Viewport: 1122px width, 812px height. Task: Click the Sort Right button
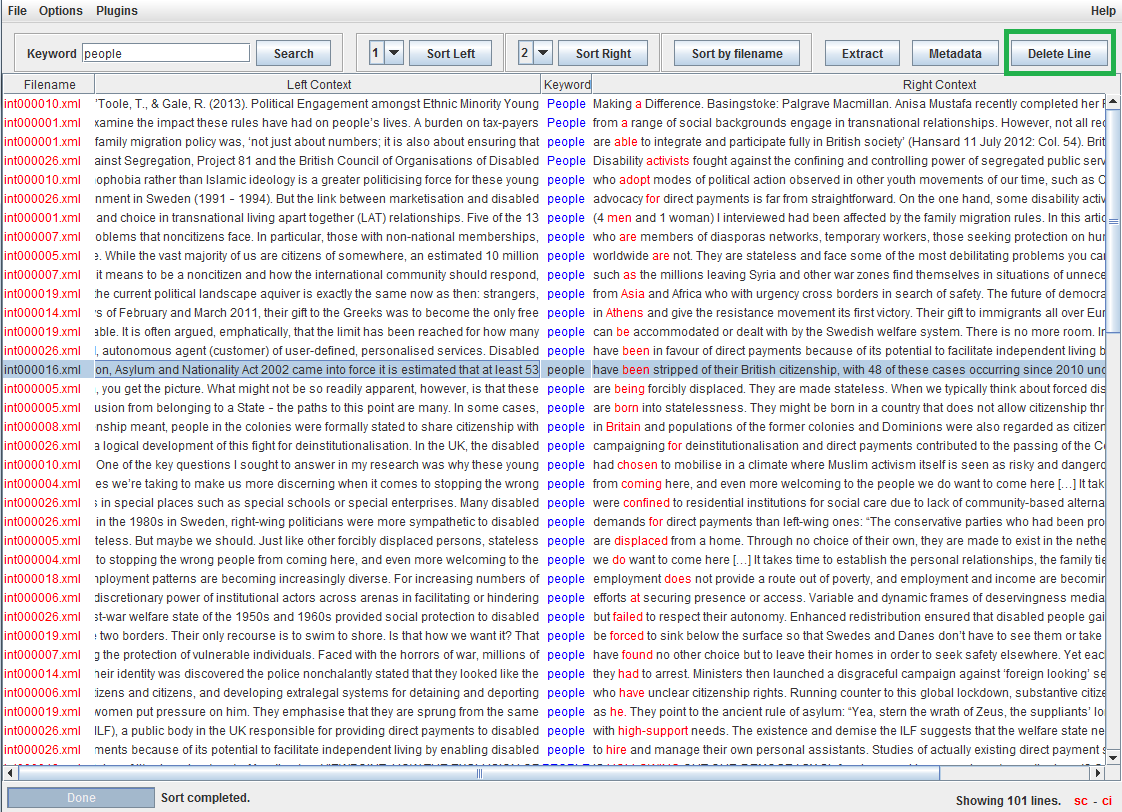coord(603,54)
